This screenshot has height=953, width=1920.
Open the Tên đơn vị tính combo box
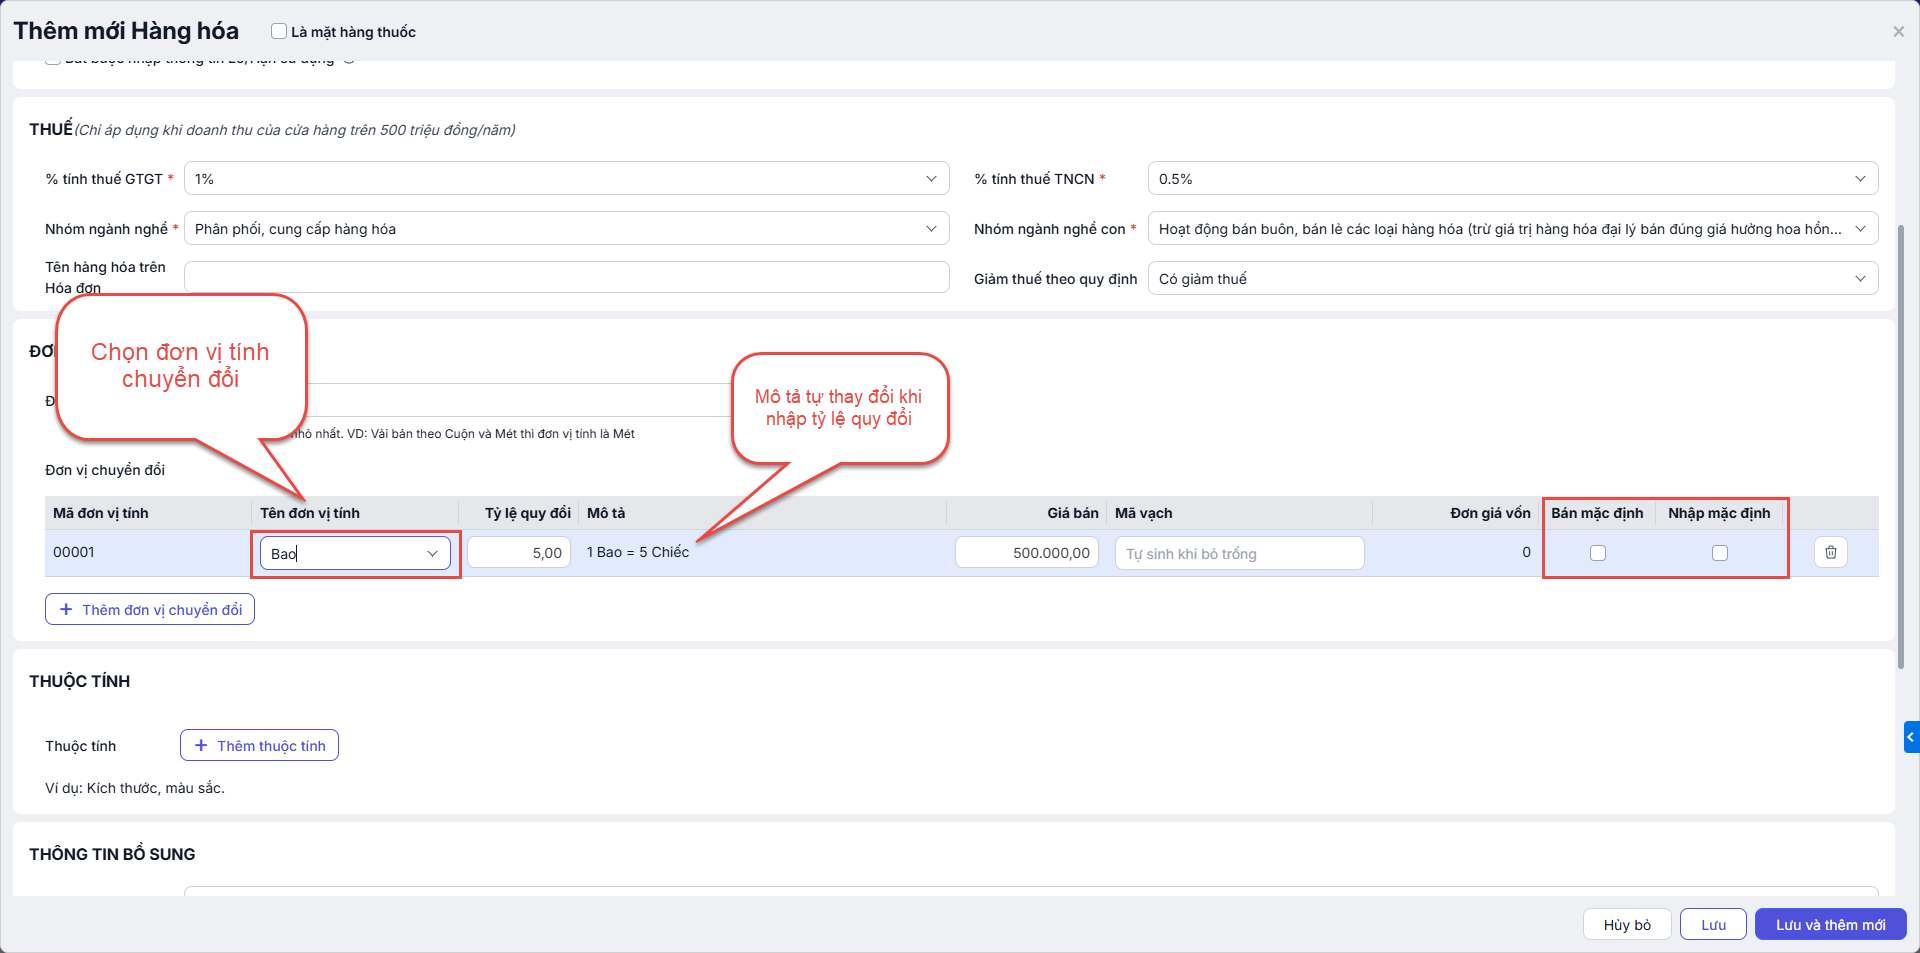point(355,554)
